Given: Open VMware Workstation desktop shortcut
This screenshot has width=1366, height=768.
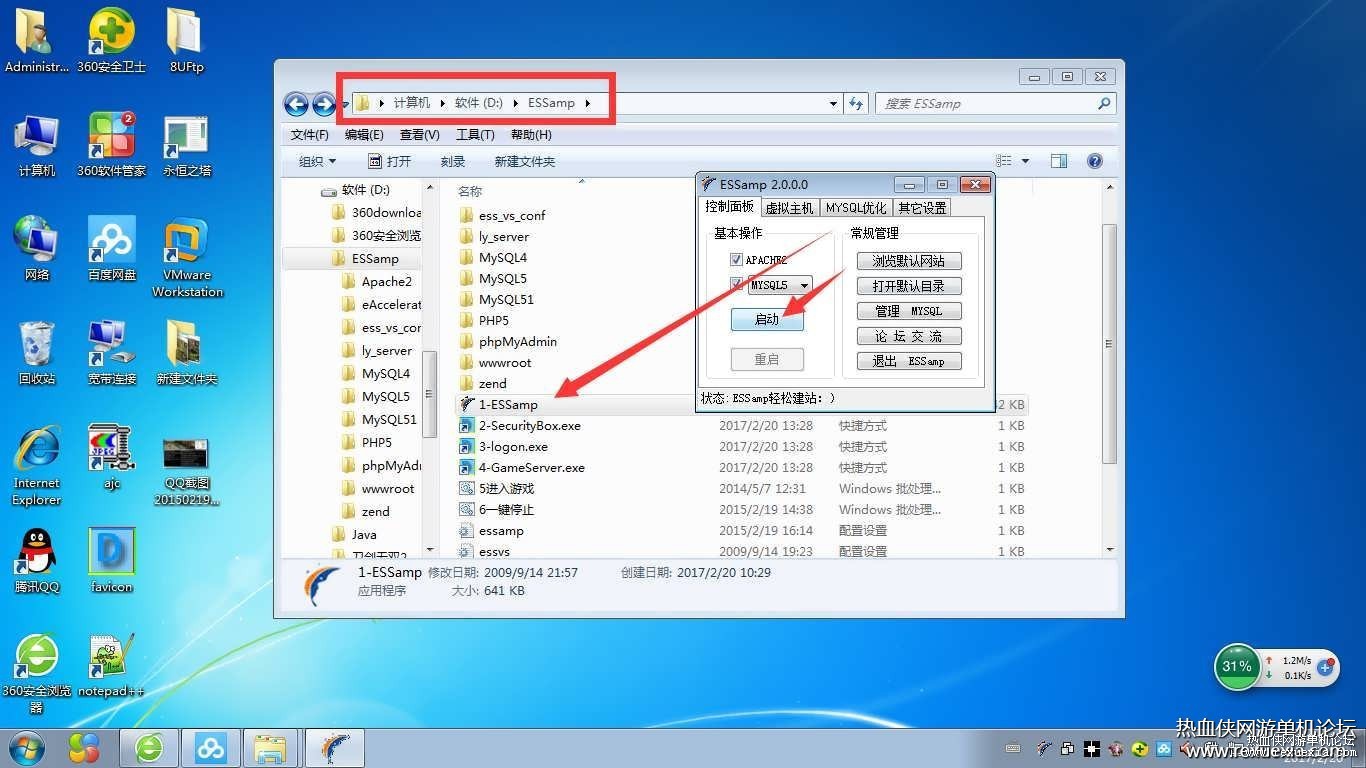Looking at the screenshot, I should point(187,258).
